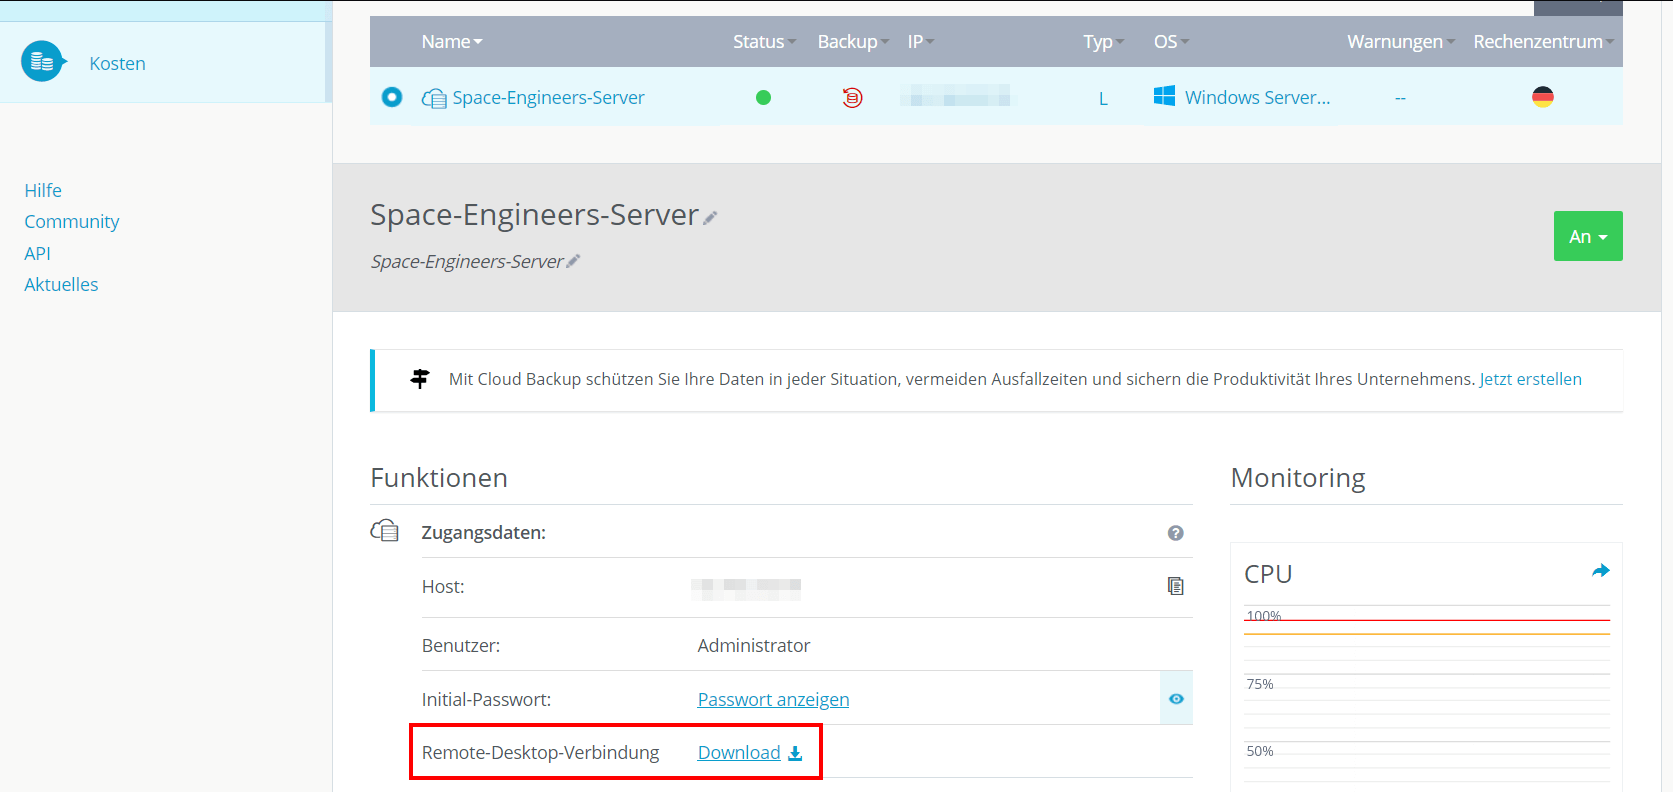
Task: Click the large Space-Engineers-Server heading
Action: coord(534,214)
